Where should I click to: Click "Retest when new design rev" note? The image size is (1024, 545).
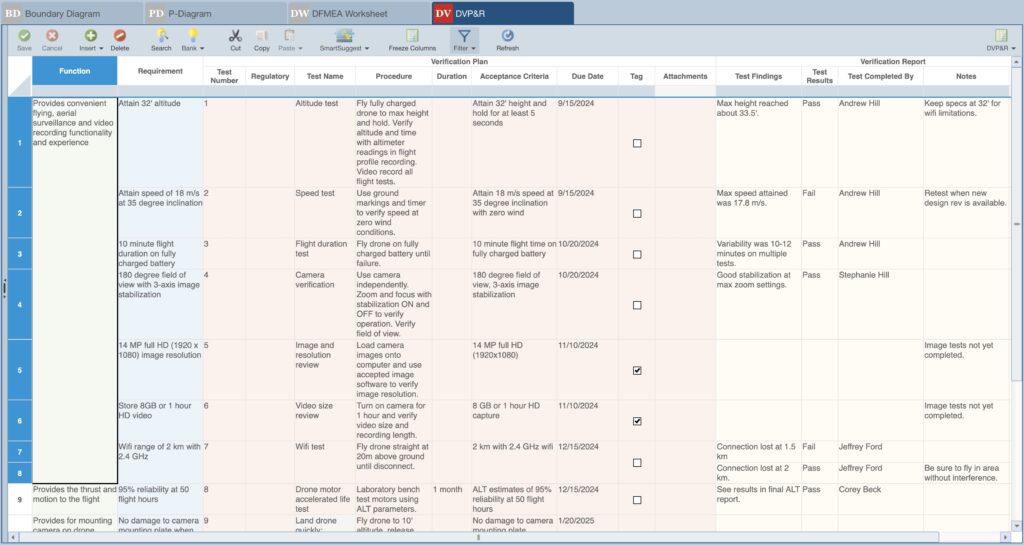pos(966,213)
